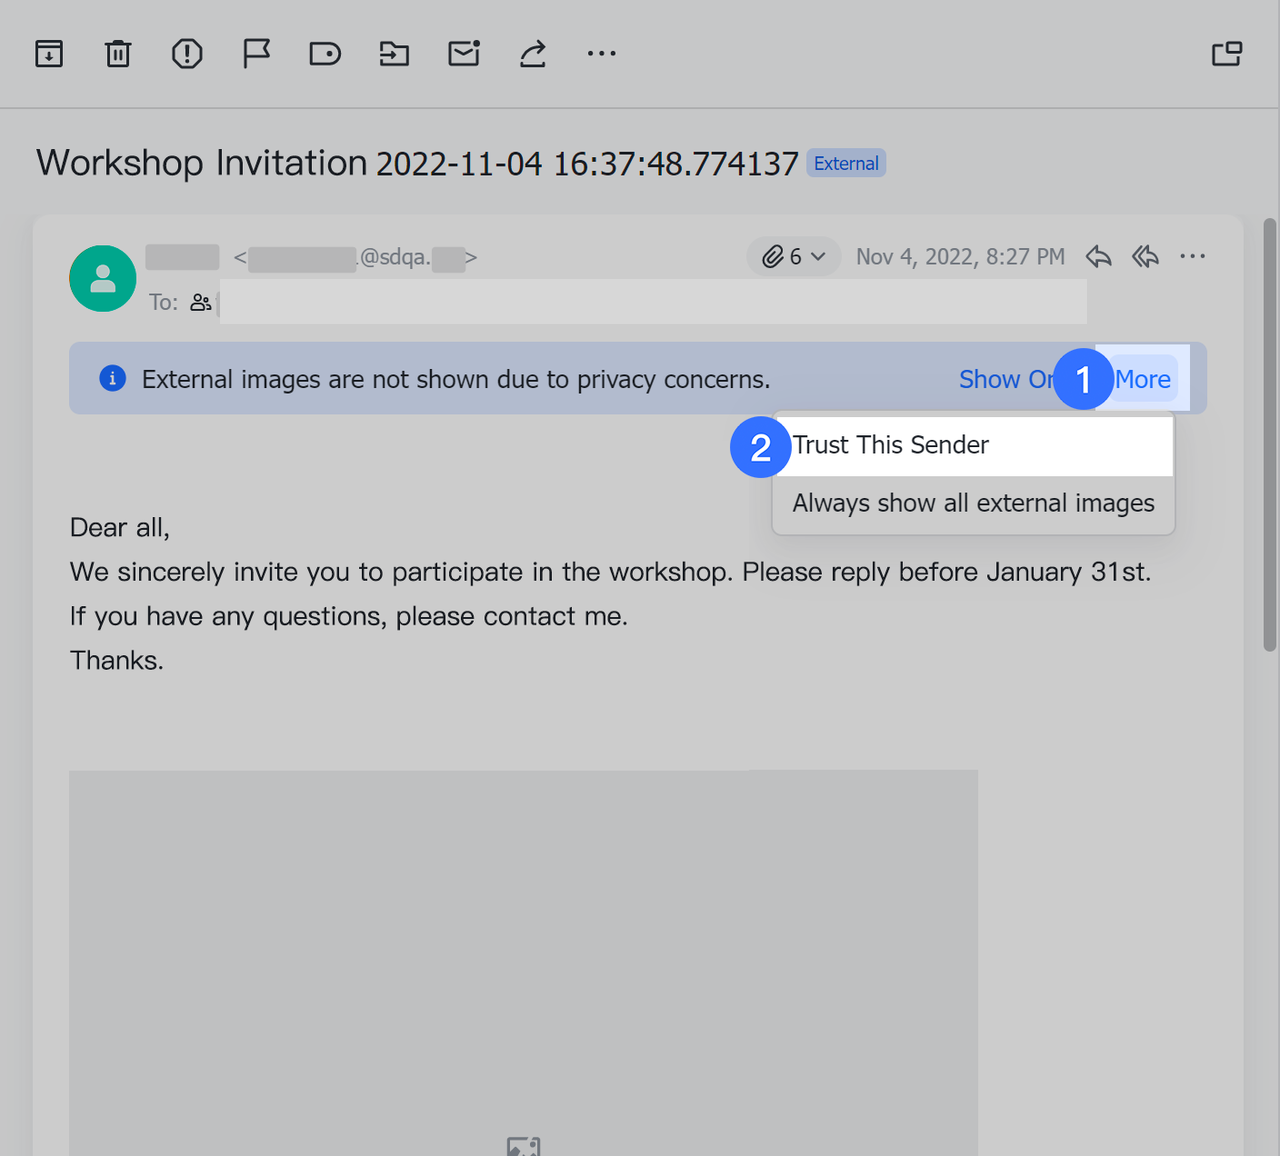Report this email as spam
Screen dimensions: 1280x1156
click(x=186, y=53)
